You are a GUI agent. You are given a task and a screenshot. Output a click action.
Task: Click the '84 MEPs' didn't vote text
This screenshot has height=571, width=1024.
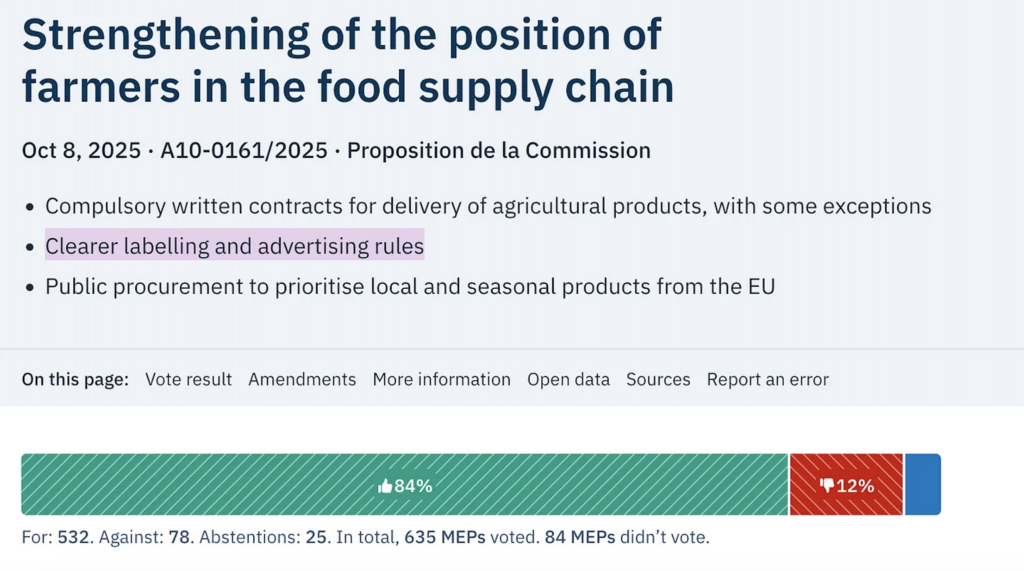(x=579, y=538)
